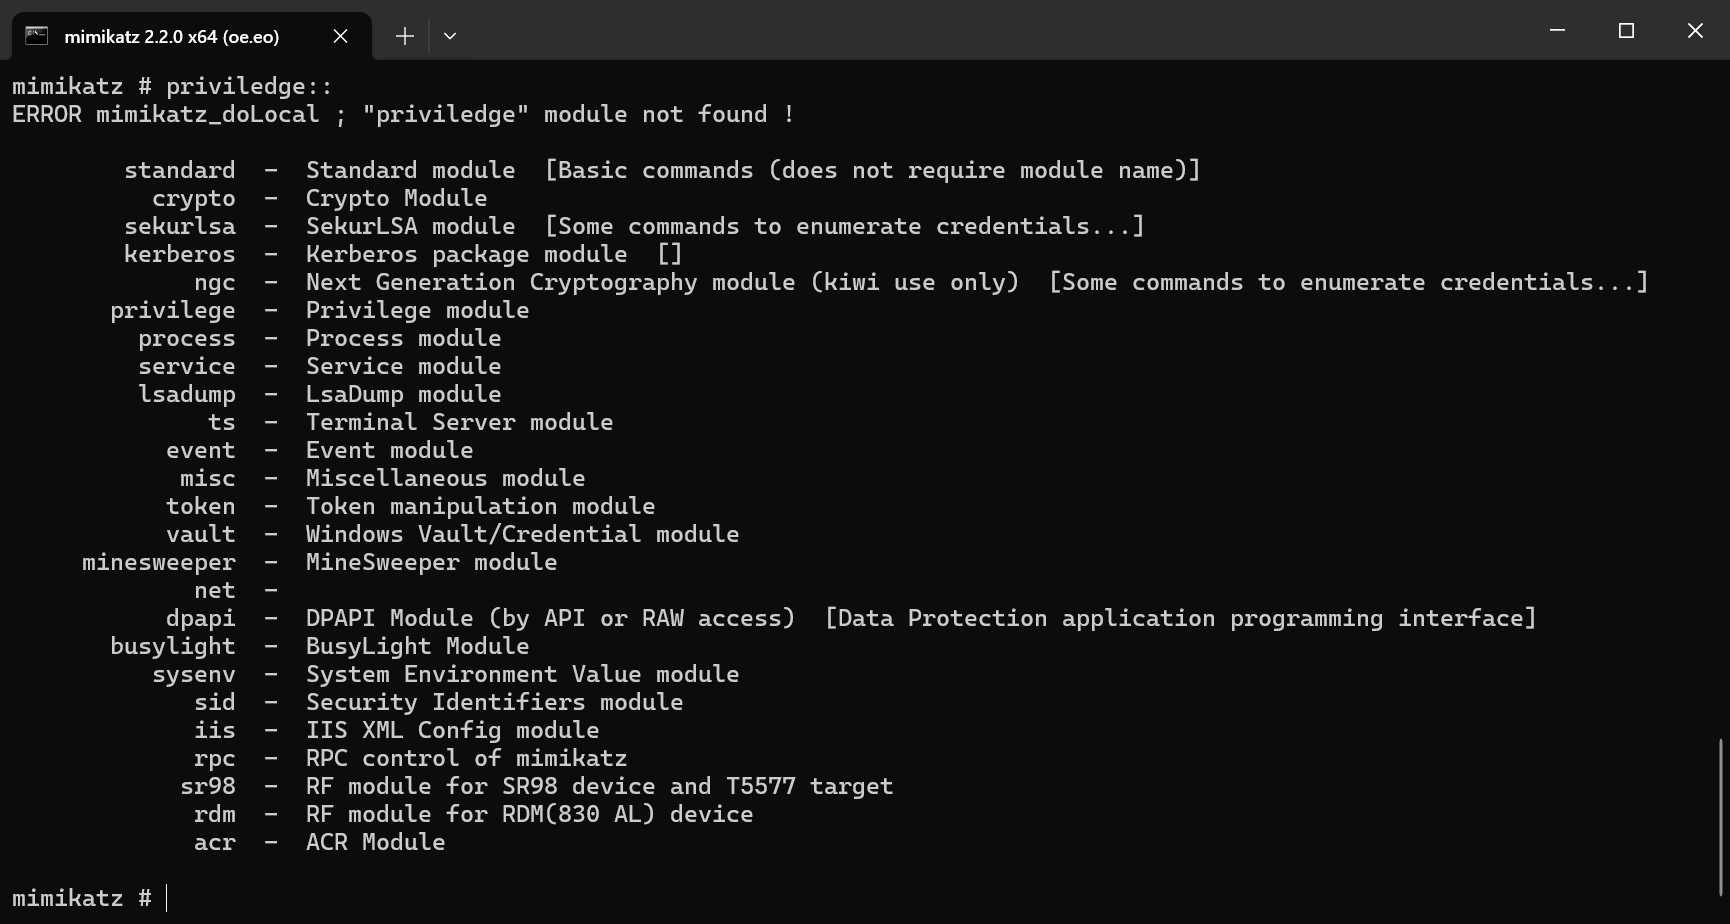The width and height of the screenshot is (1730, 924).
Task: Close the terminal window
Action: click(x=1695, y=31)
